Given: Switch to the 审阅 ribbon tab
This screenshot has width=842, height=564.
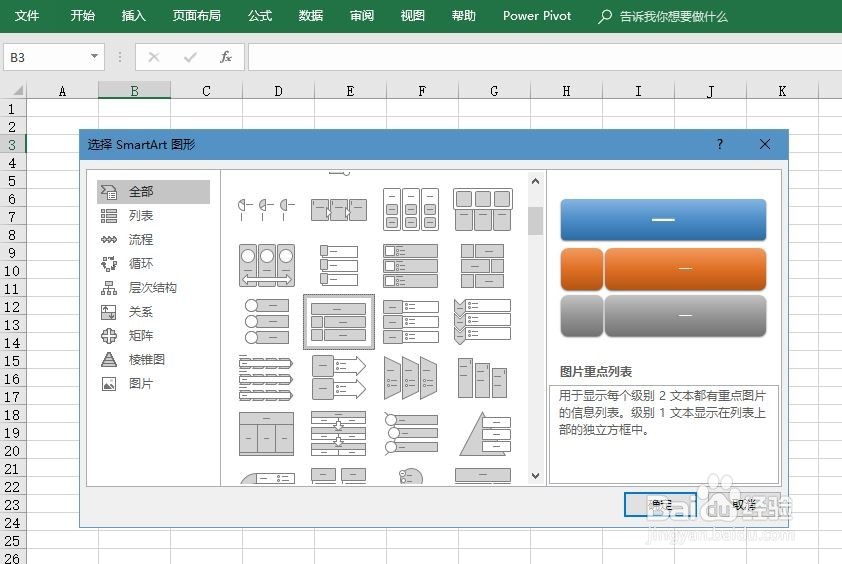Looking at the screenshot, I should (x=362, y=16).
